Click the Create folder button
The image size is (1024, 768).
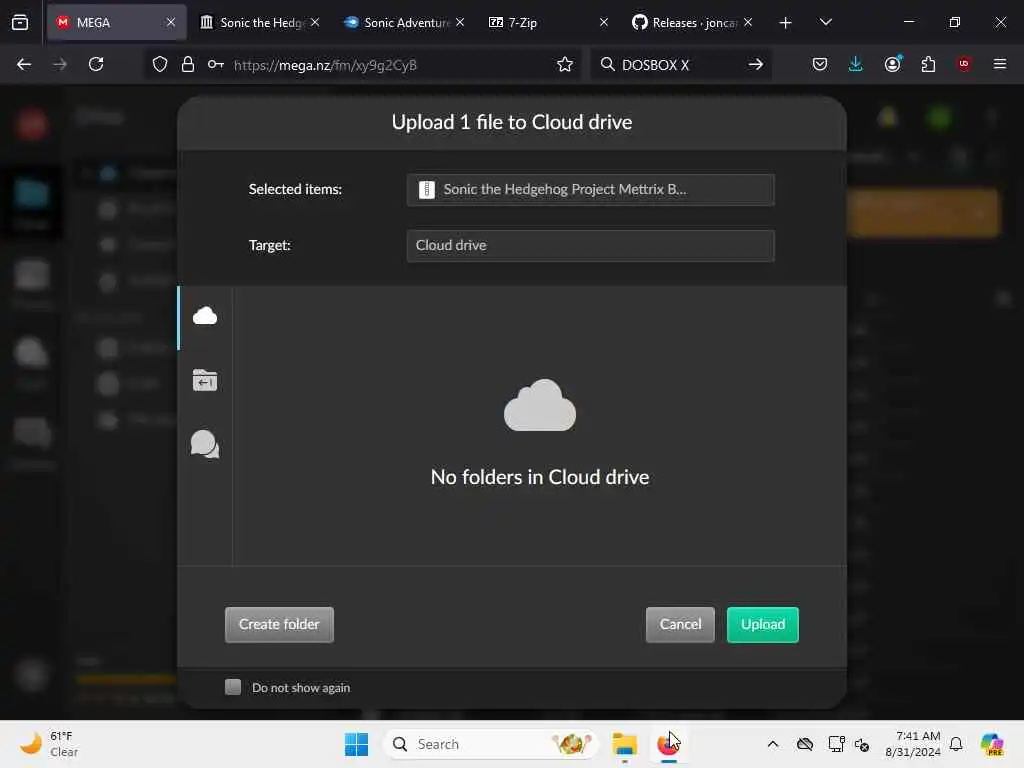(x=279, y=624)
